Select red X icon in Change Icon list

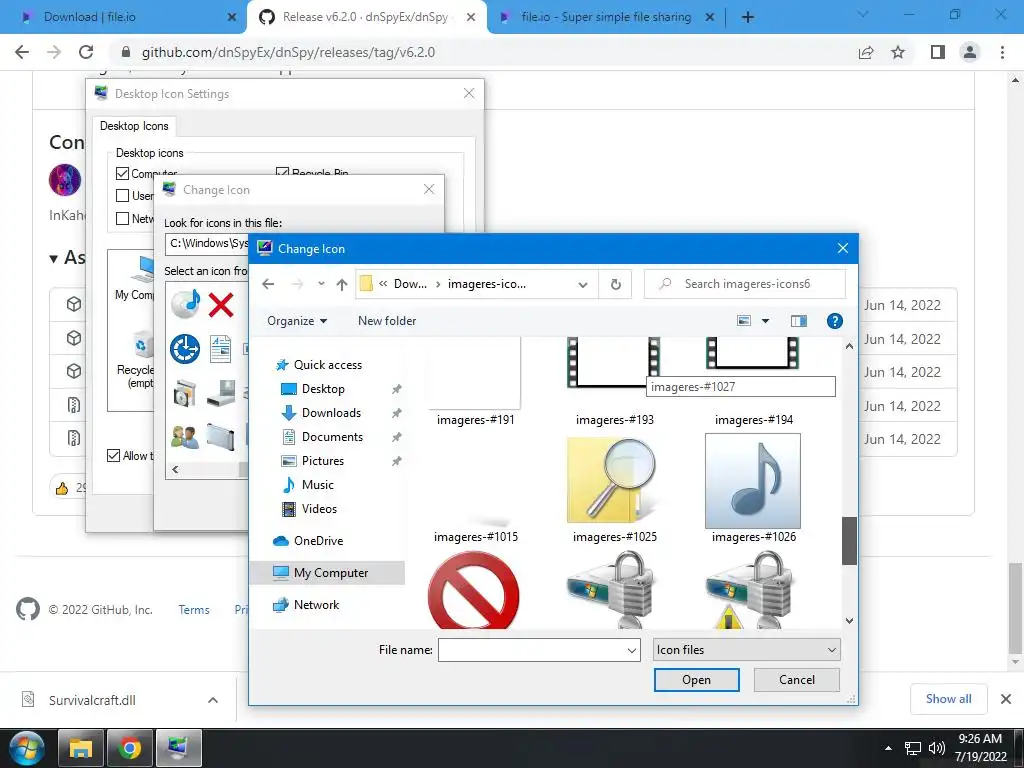tap(221, 304)
